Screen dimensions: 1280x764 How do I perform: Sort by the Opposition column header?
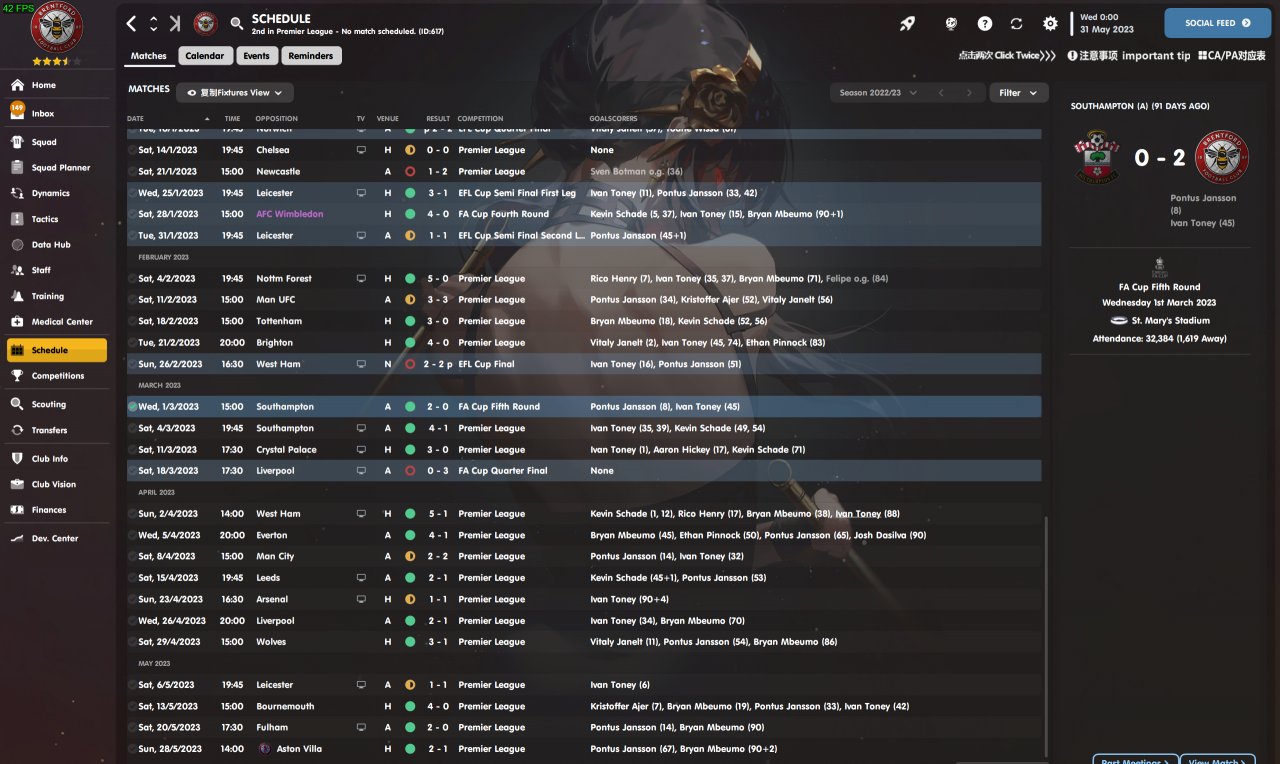pos(277,119)
